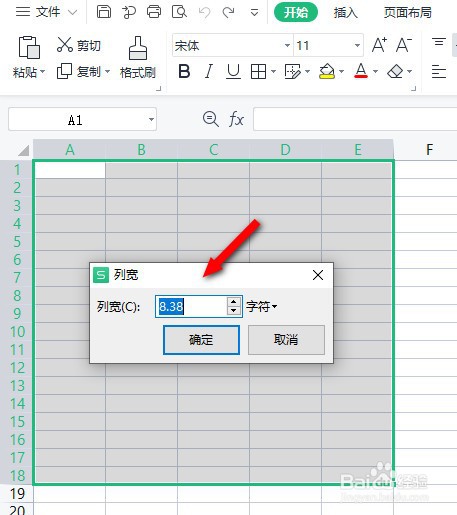Open the clipboard dialog launcher
Viewport: 457px width, 515px height.
(x=159, y=88)
